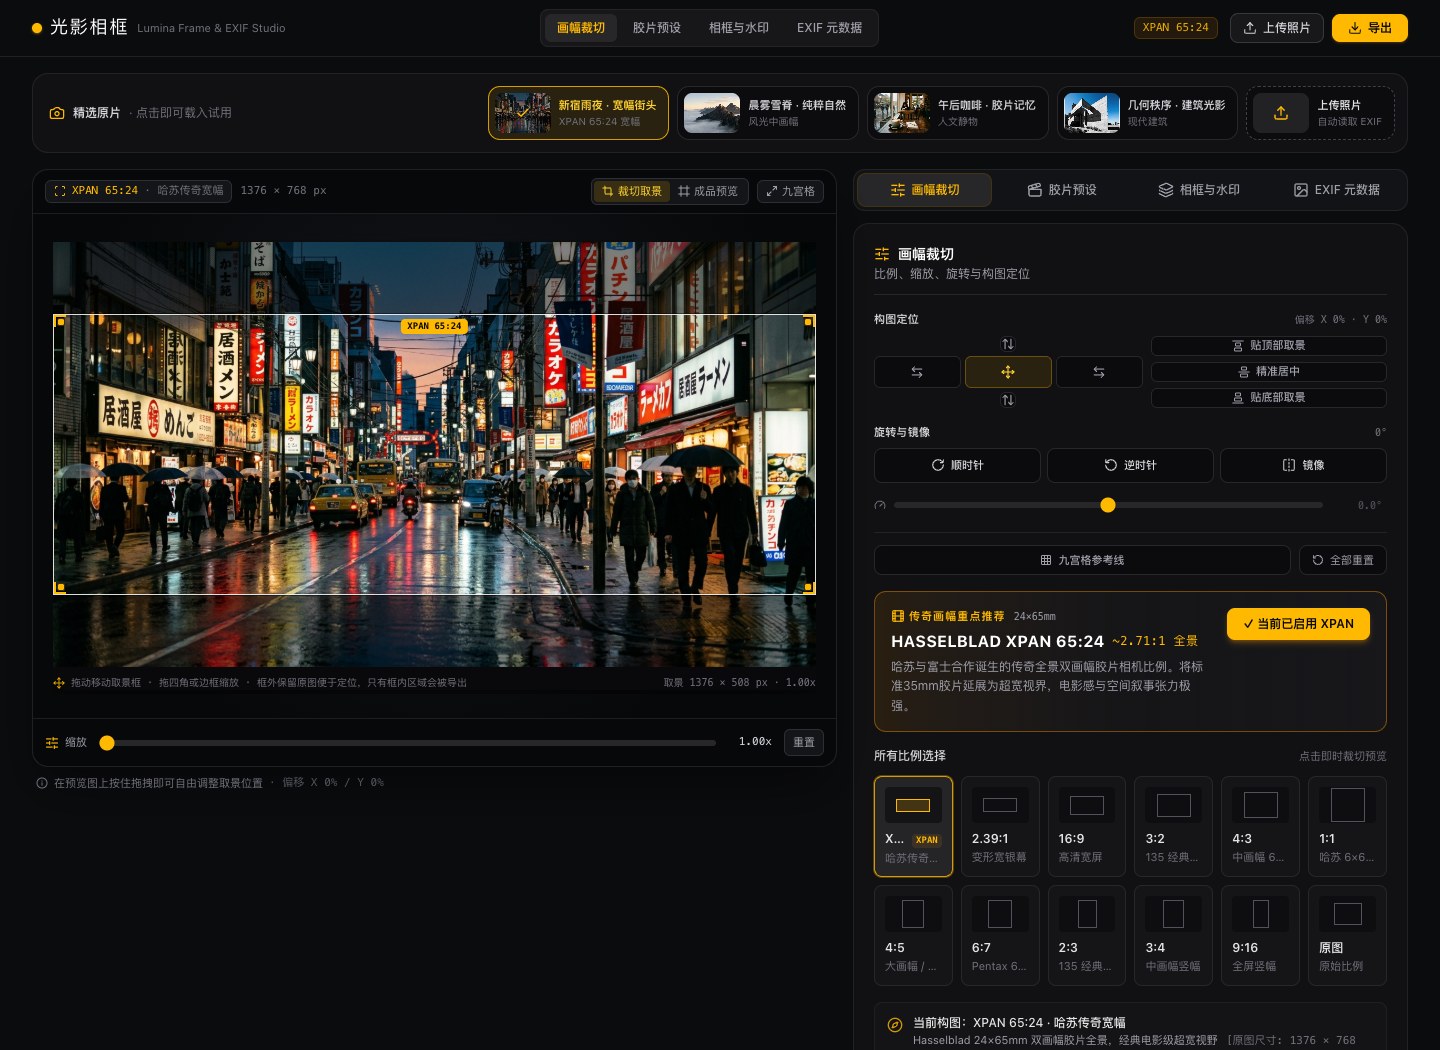Load sample photo 午后咖啡 · 胶片记忆
The width and height of the screenshot is (1440, 1050).
(x=958, y=113)
